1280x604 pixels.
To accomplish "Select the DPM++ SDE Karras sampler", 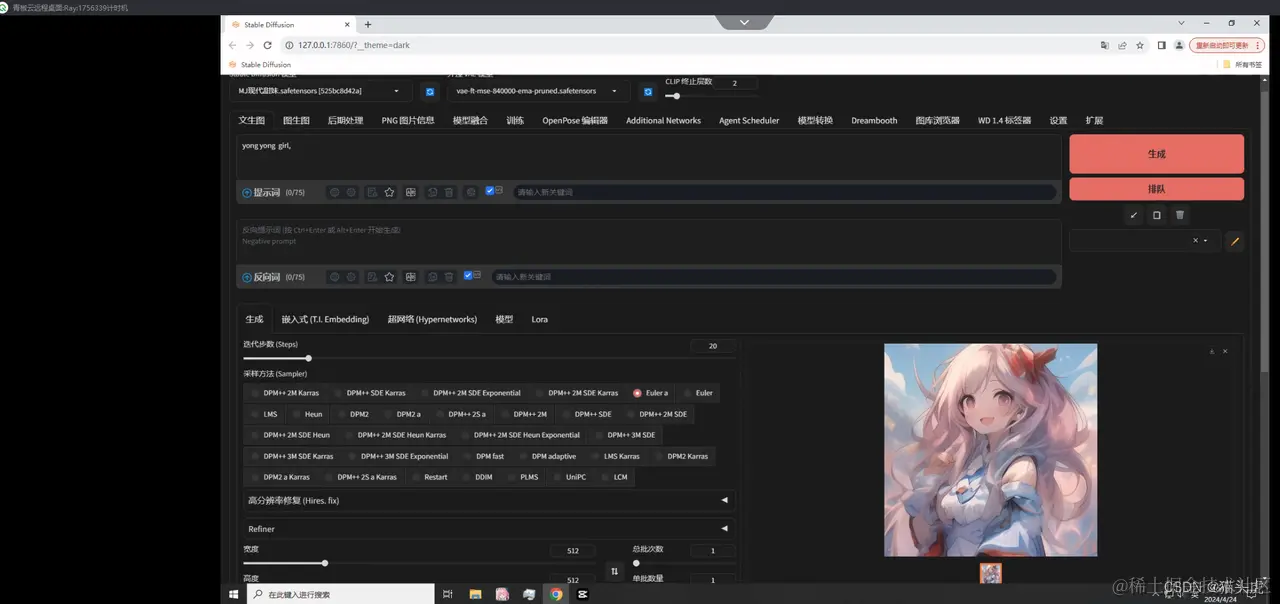I will (369, 393).
